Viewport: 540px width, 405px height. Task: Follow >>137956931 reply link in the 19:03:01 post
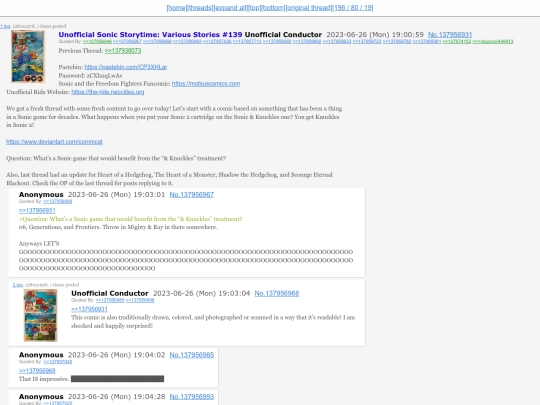tap(37, 210)
